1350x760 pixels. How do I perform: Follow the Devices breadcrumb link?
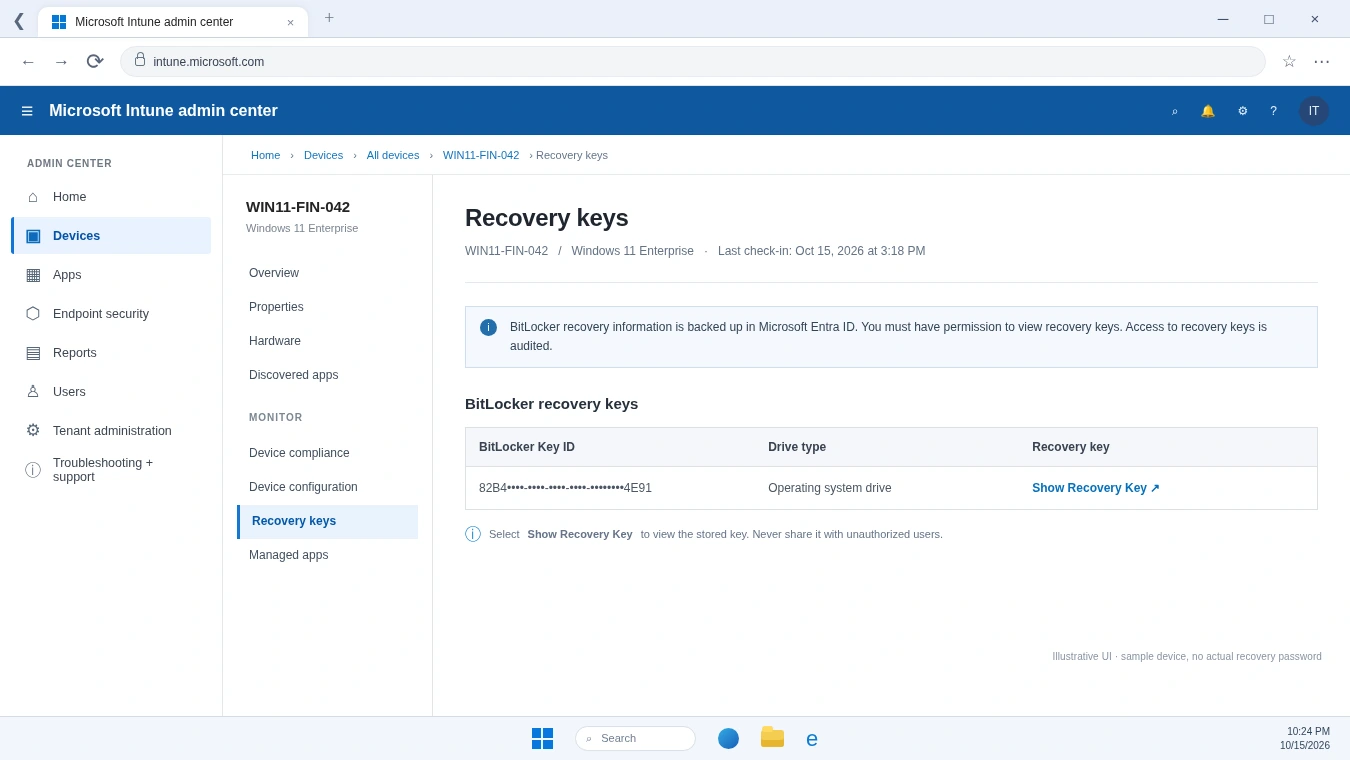coord(323,155)
